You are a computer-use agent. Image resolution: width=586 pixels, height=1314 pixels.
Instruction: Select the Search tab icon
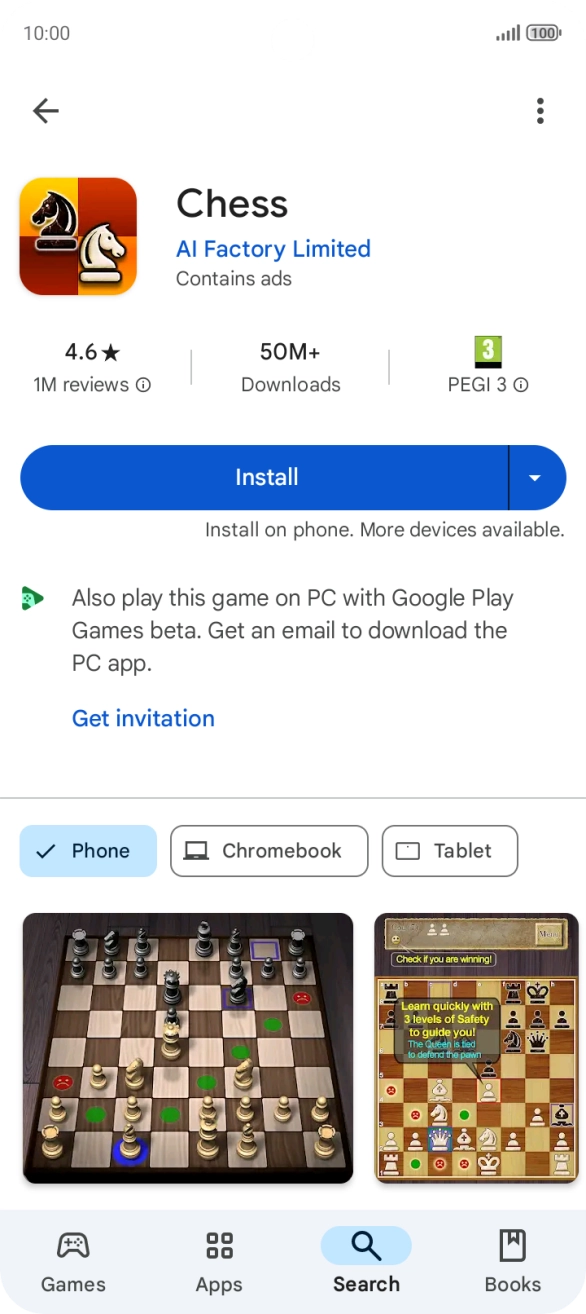point(366,1248)
